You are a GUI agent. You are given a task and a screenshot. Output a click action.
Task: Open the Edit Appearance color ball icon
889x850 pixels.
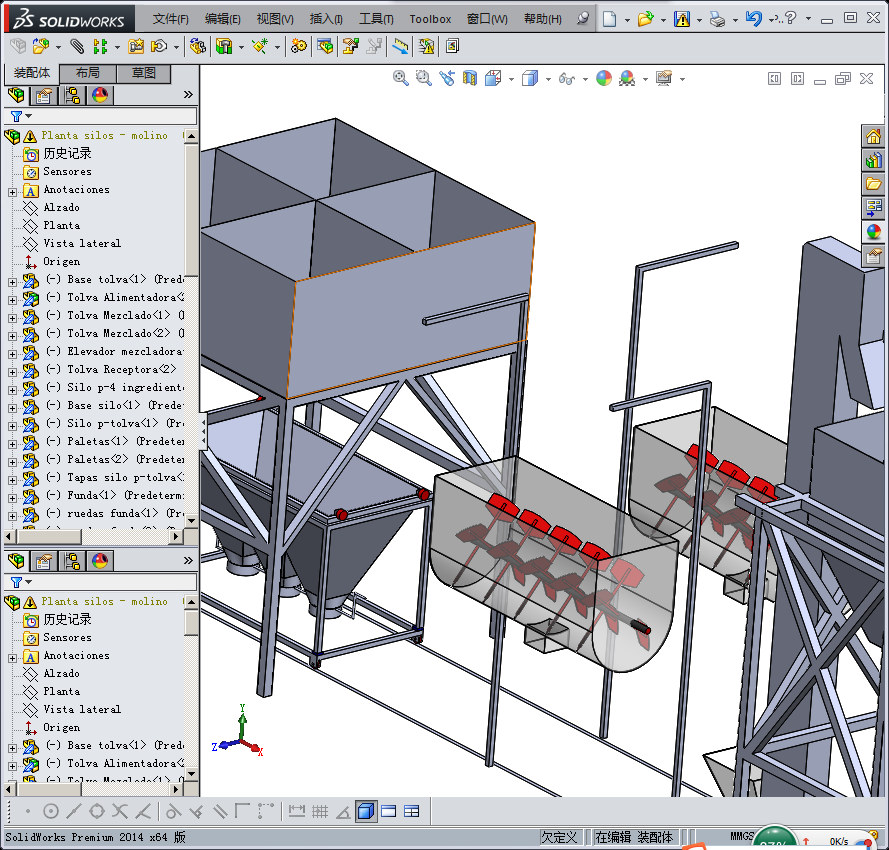pos(604,78)
